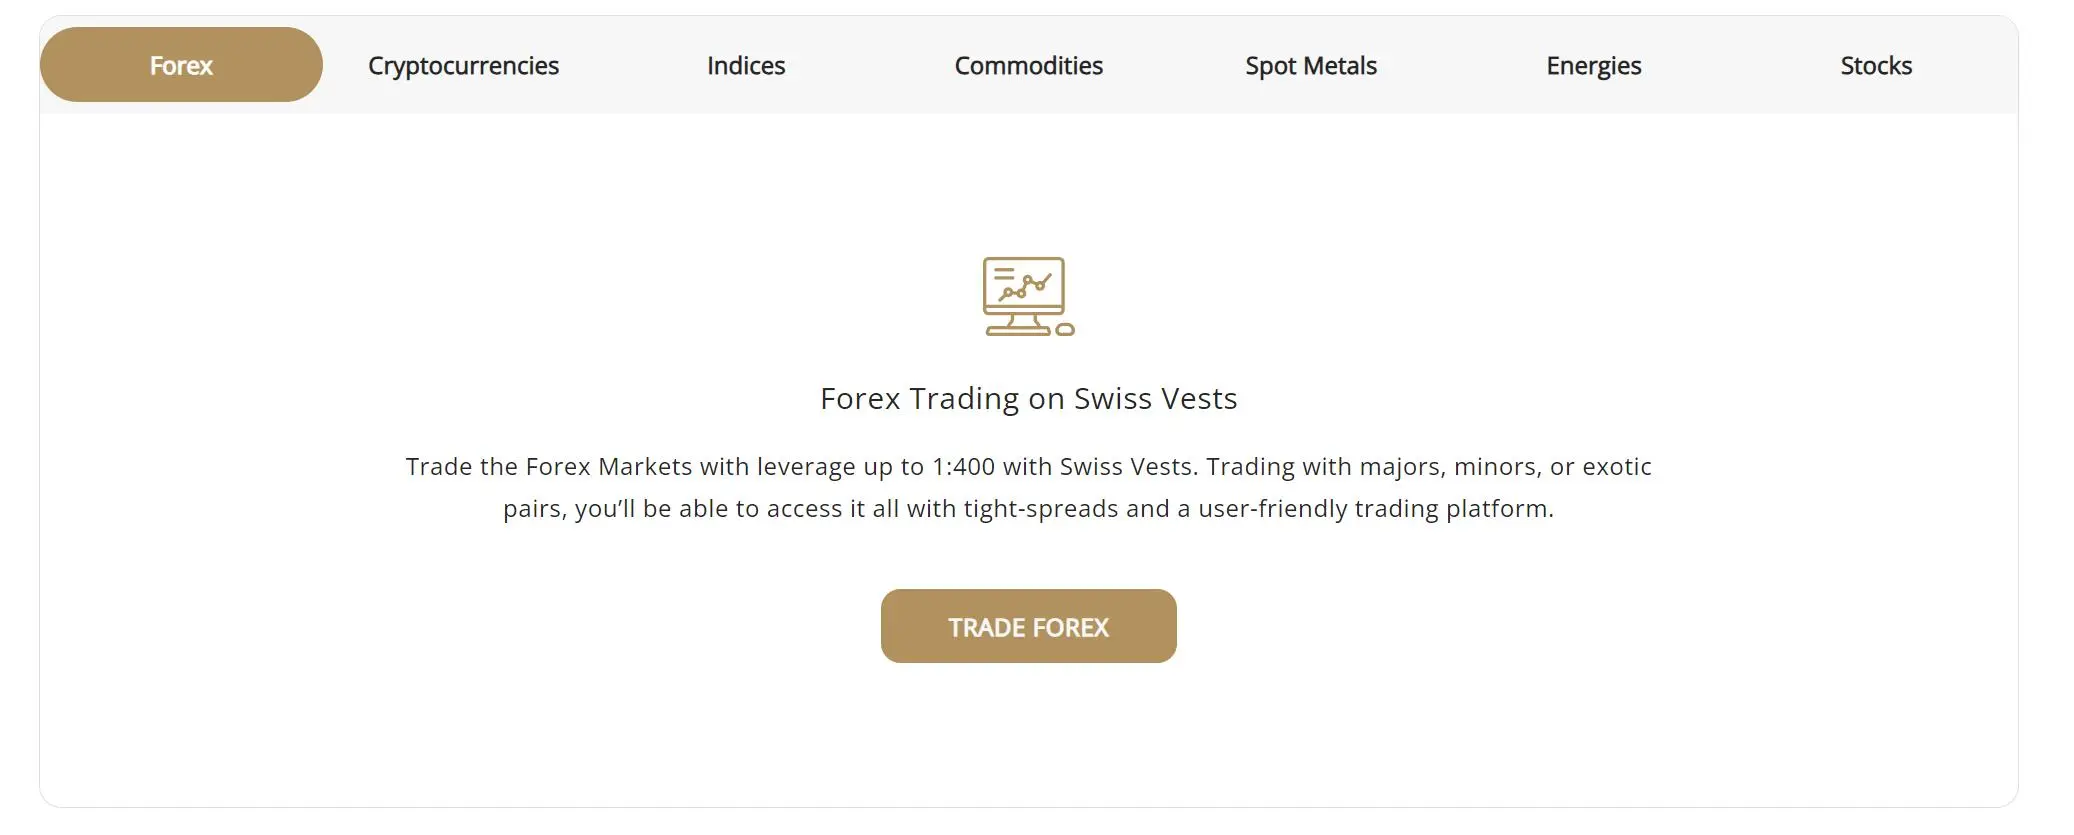This screenshot has height=835, width=2074.
Task: Click the TRADE FOREX button
Action: click(1028, 626)
